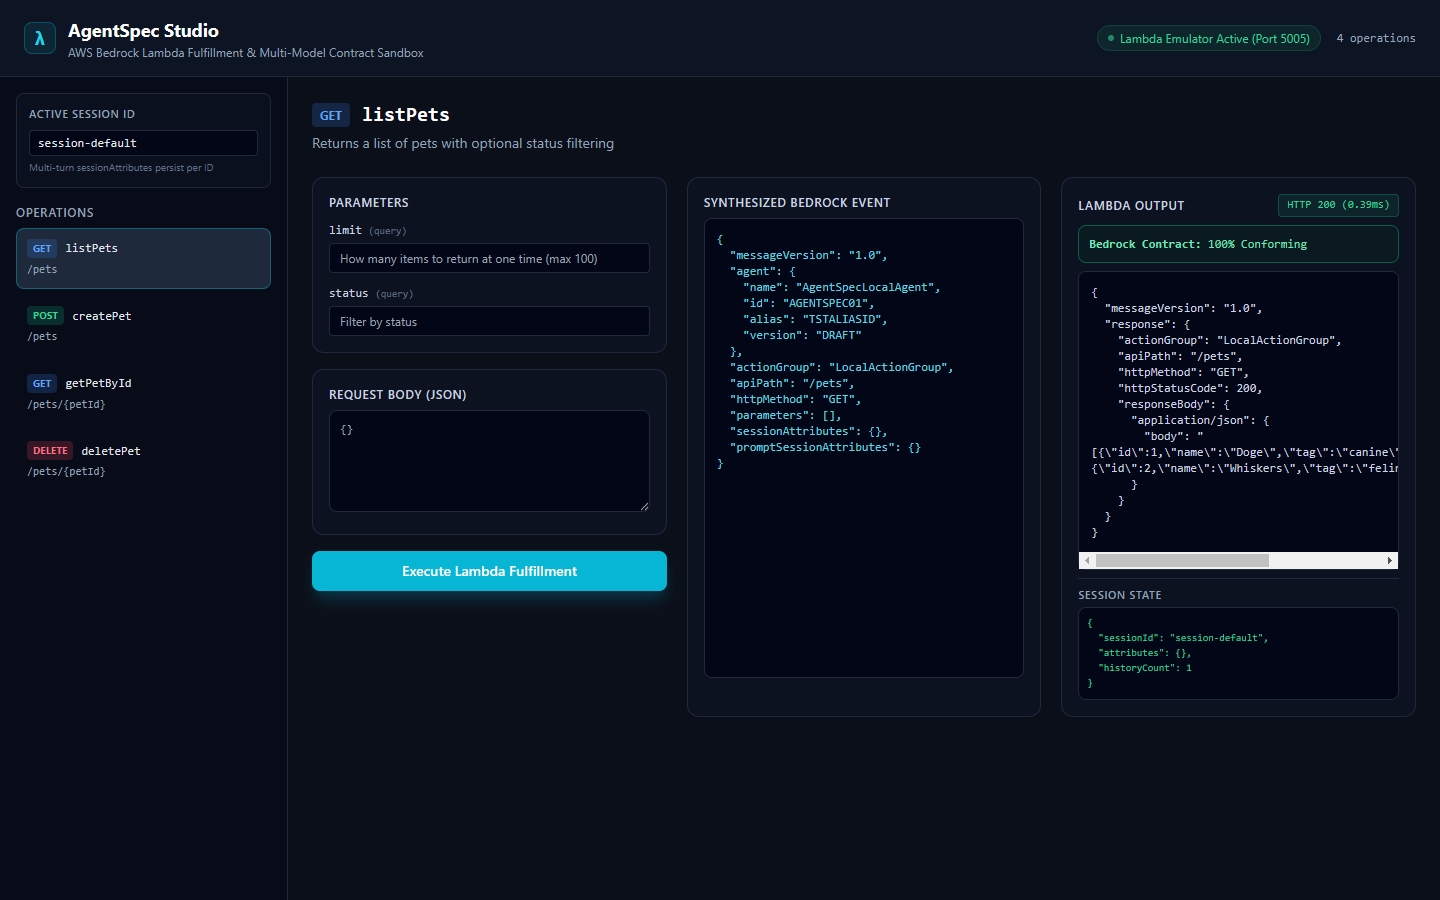Click the "version": "DRAFT" line
The image size is (1440, 900).
(802, 335)
